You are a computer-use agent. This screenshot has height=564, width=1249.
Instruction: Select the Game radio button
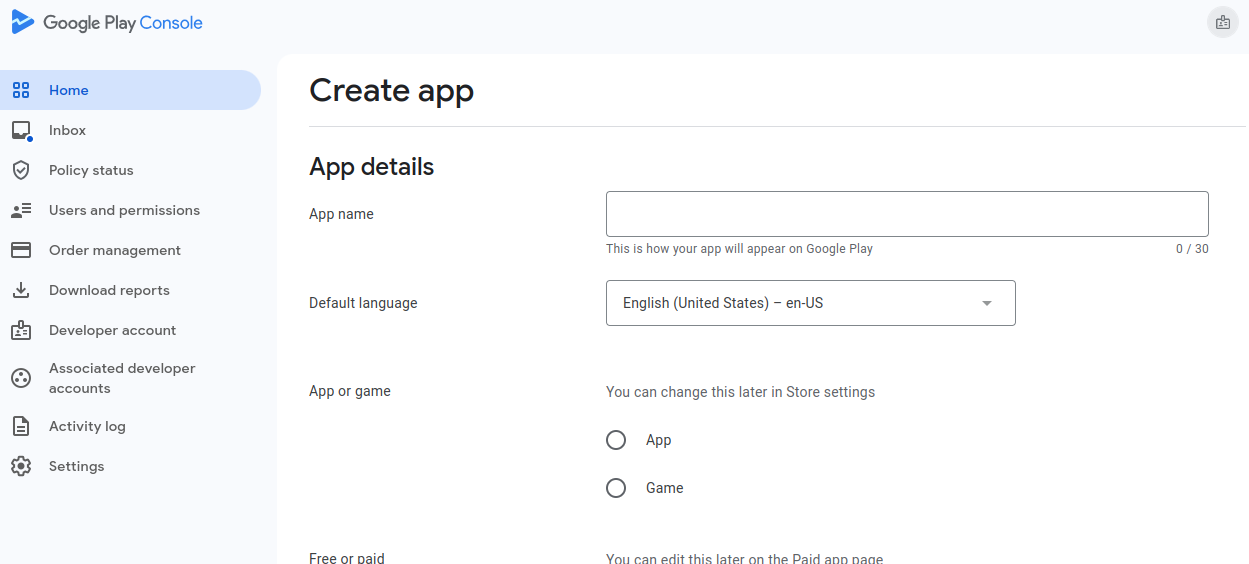click(x=616, y=488)
